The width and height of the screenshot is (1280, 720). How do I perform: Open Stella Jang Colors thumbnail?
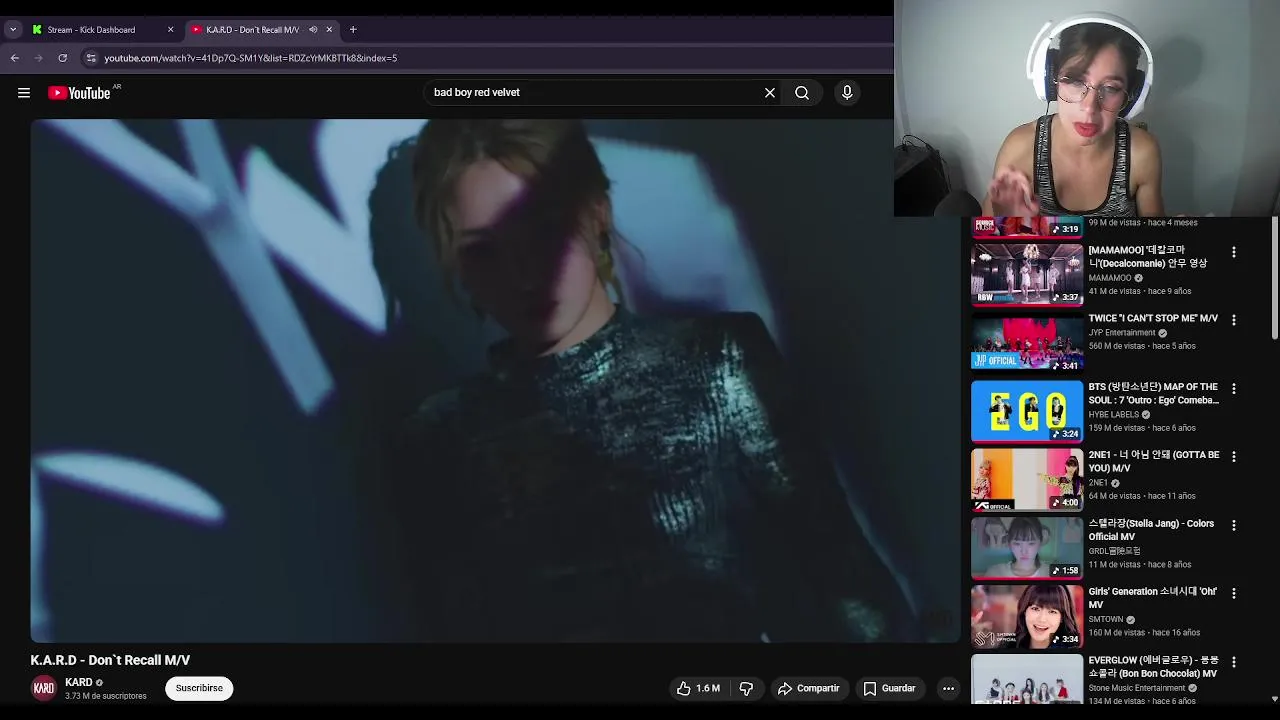click(x=1027, y=547)
